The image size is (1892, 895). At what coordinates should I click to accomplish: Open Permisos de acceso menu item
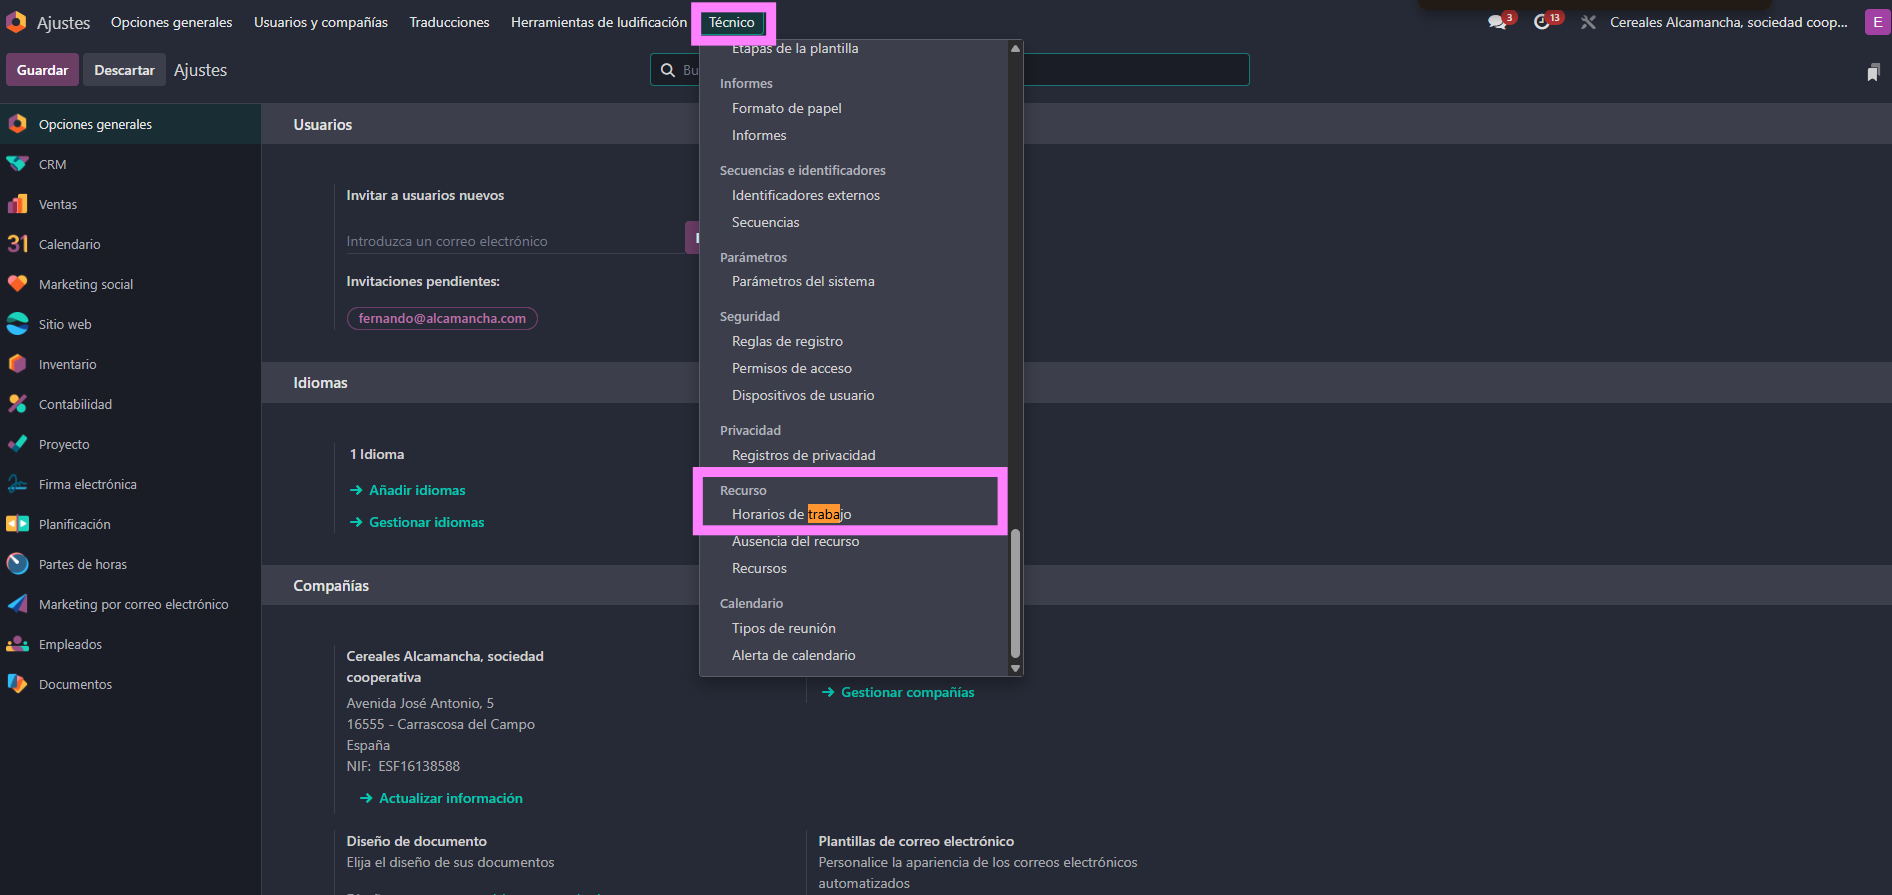click(791, 368)
